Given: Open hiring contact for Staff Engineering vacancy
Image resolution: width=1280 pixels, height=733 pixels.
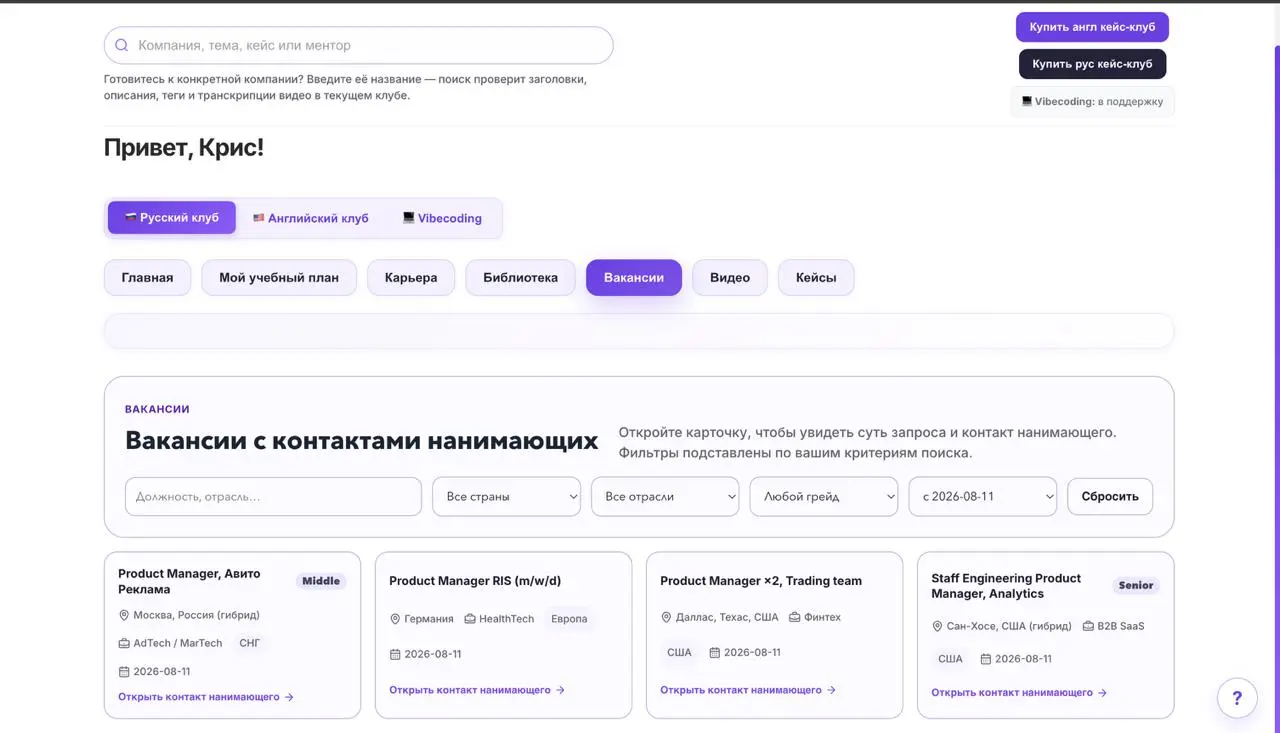Looking at the screenshot, I should pyautogui.click(x=1019, y=692).
